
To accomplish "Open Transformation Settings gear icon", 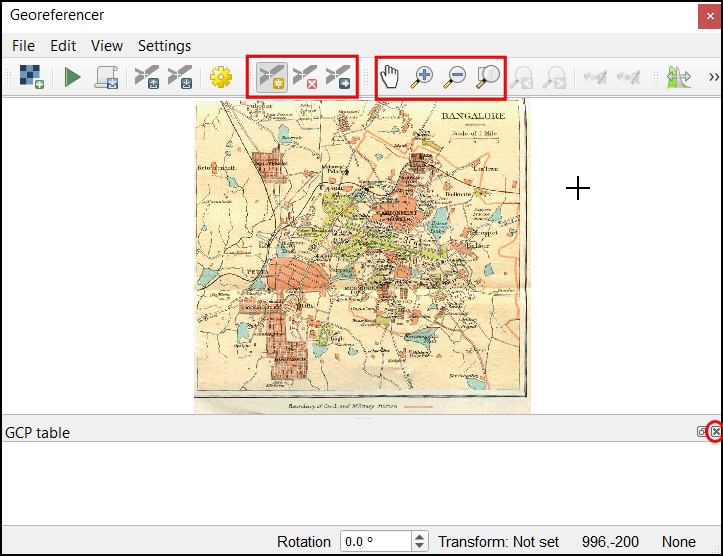I will [221, 77].
